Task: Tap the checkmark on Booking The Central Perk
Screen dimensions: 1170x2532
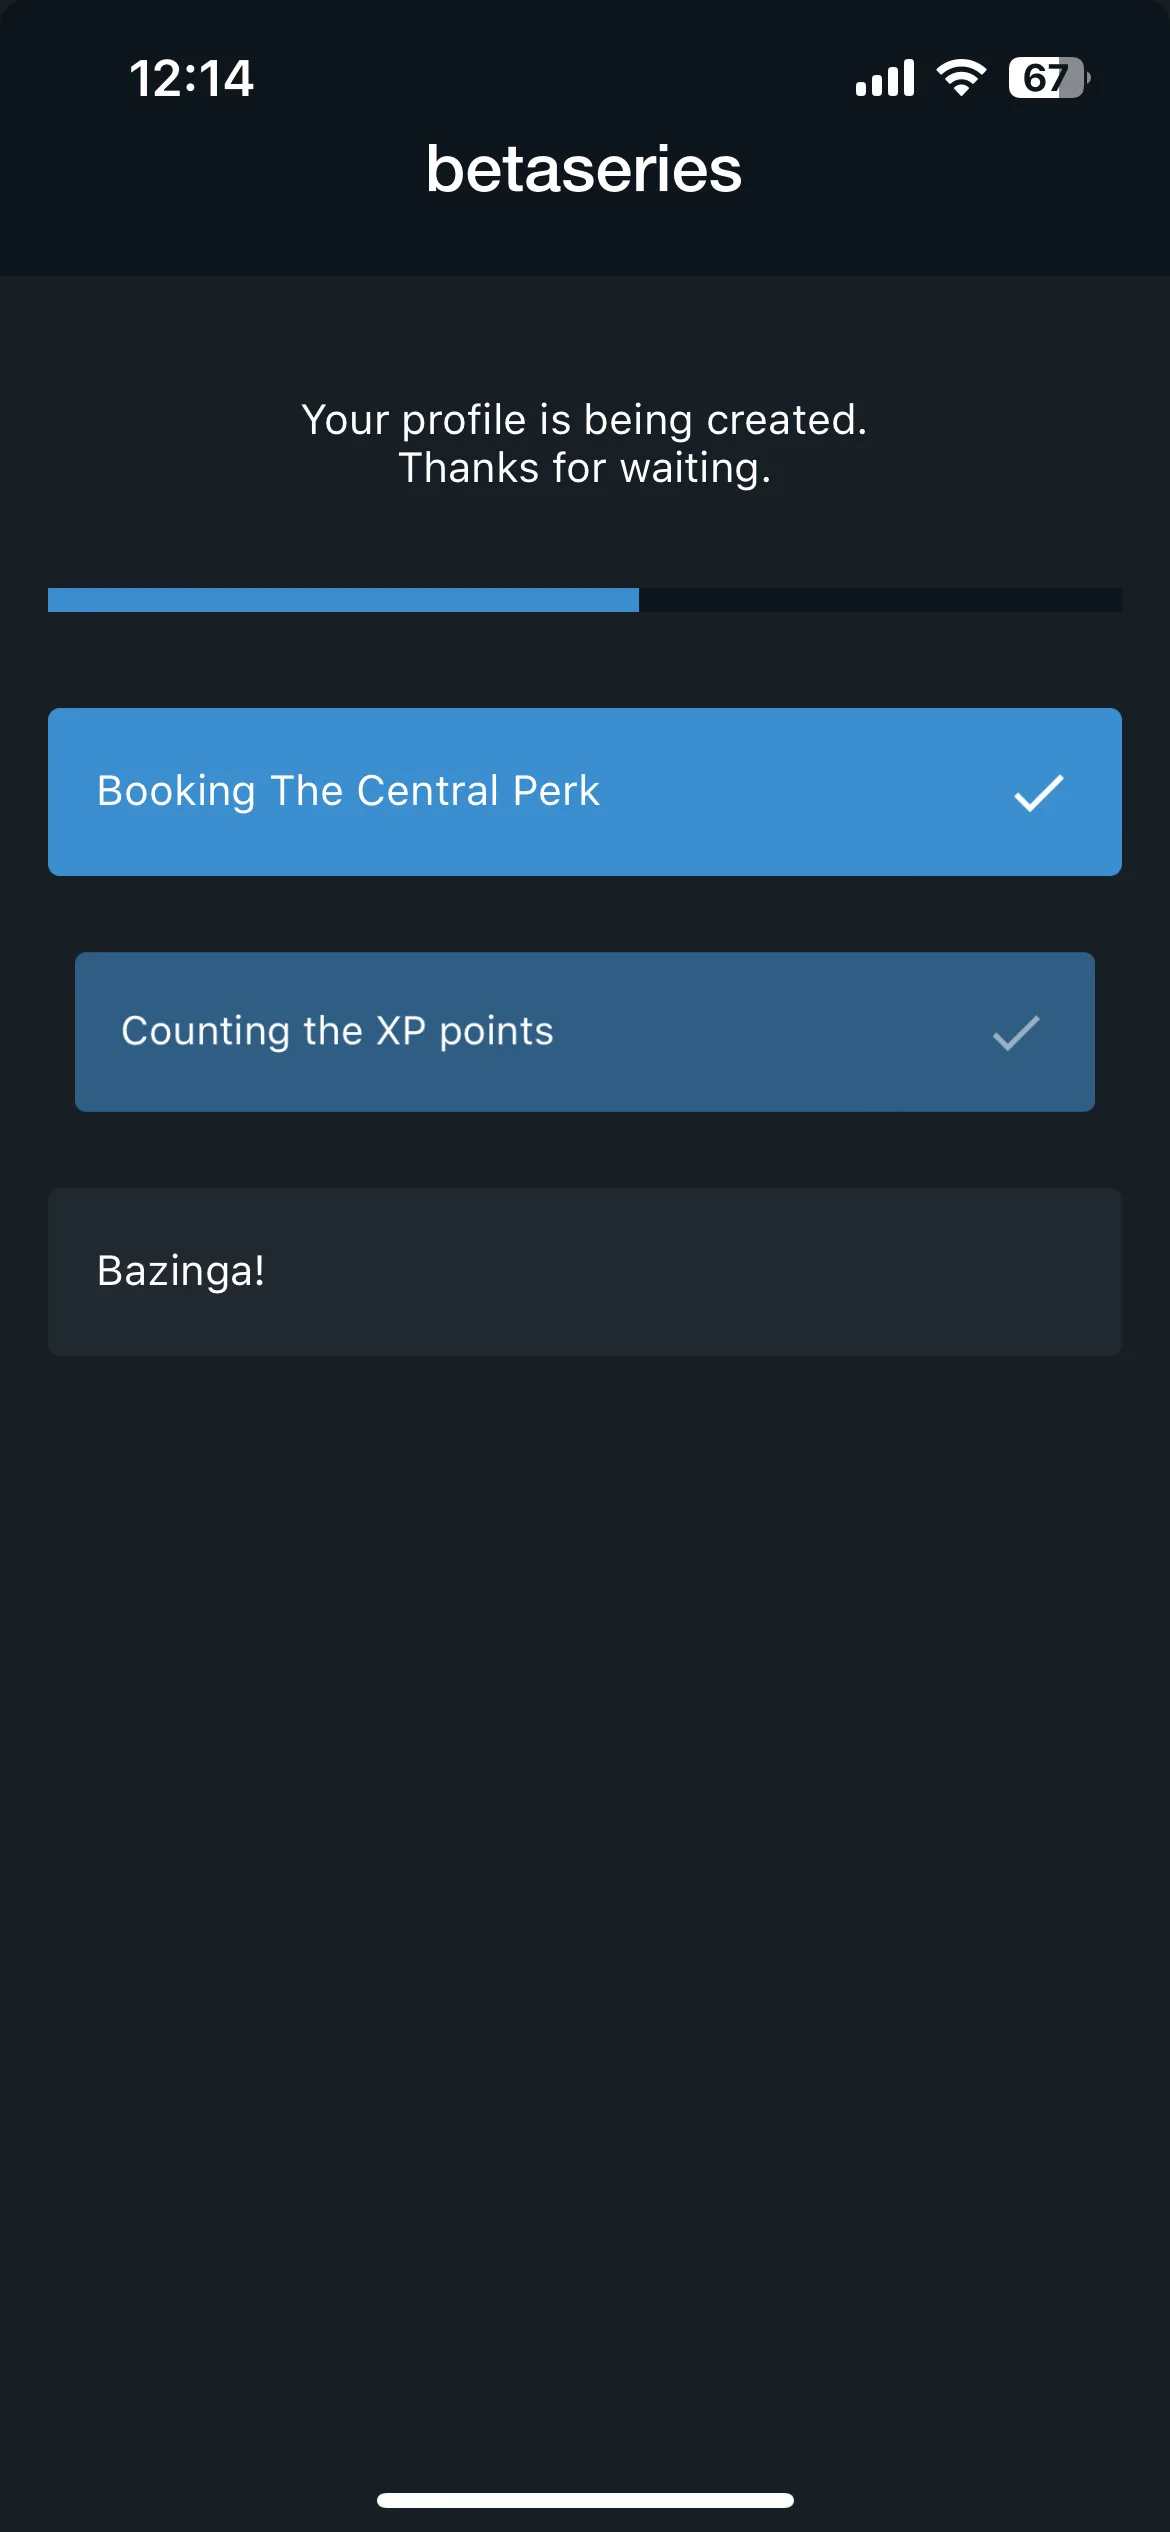Action: click(1039, 793)
